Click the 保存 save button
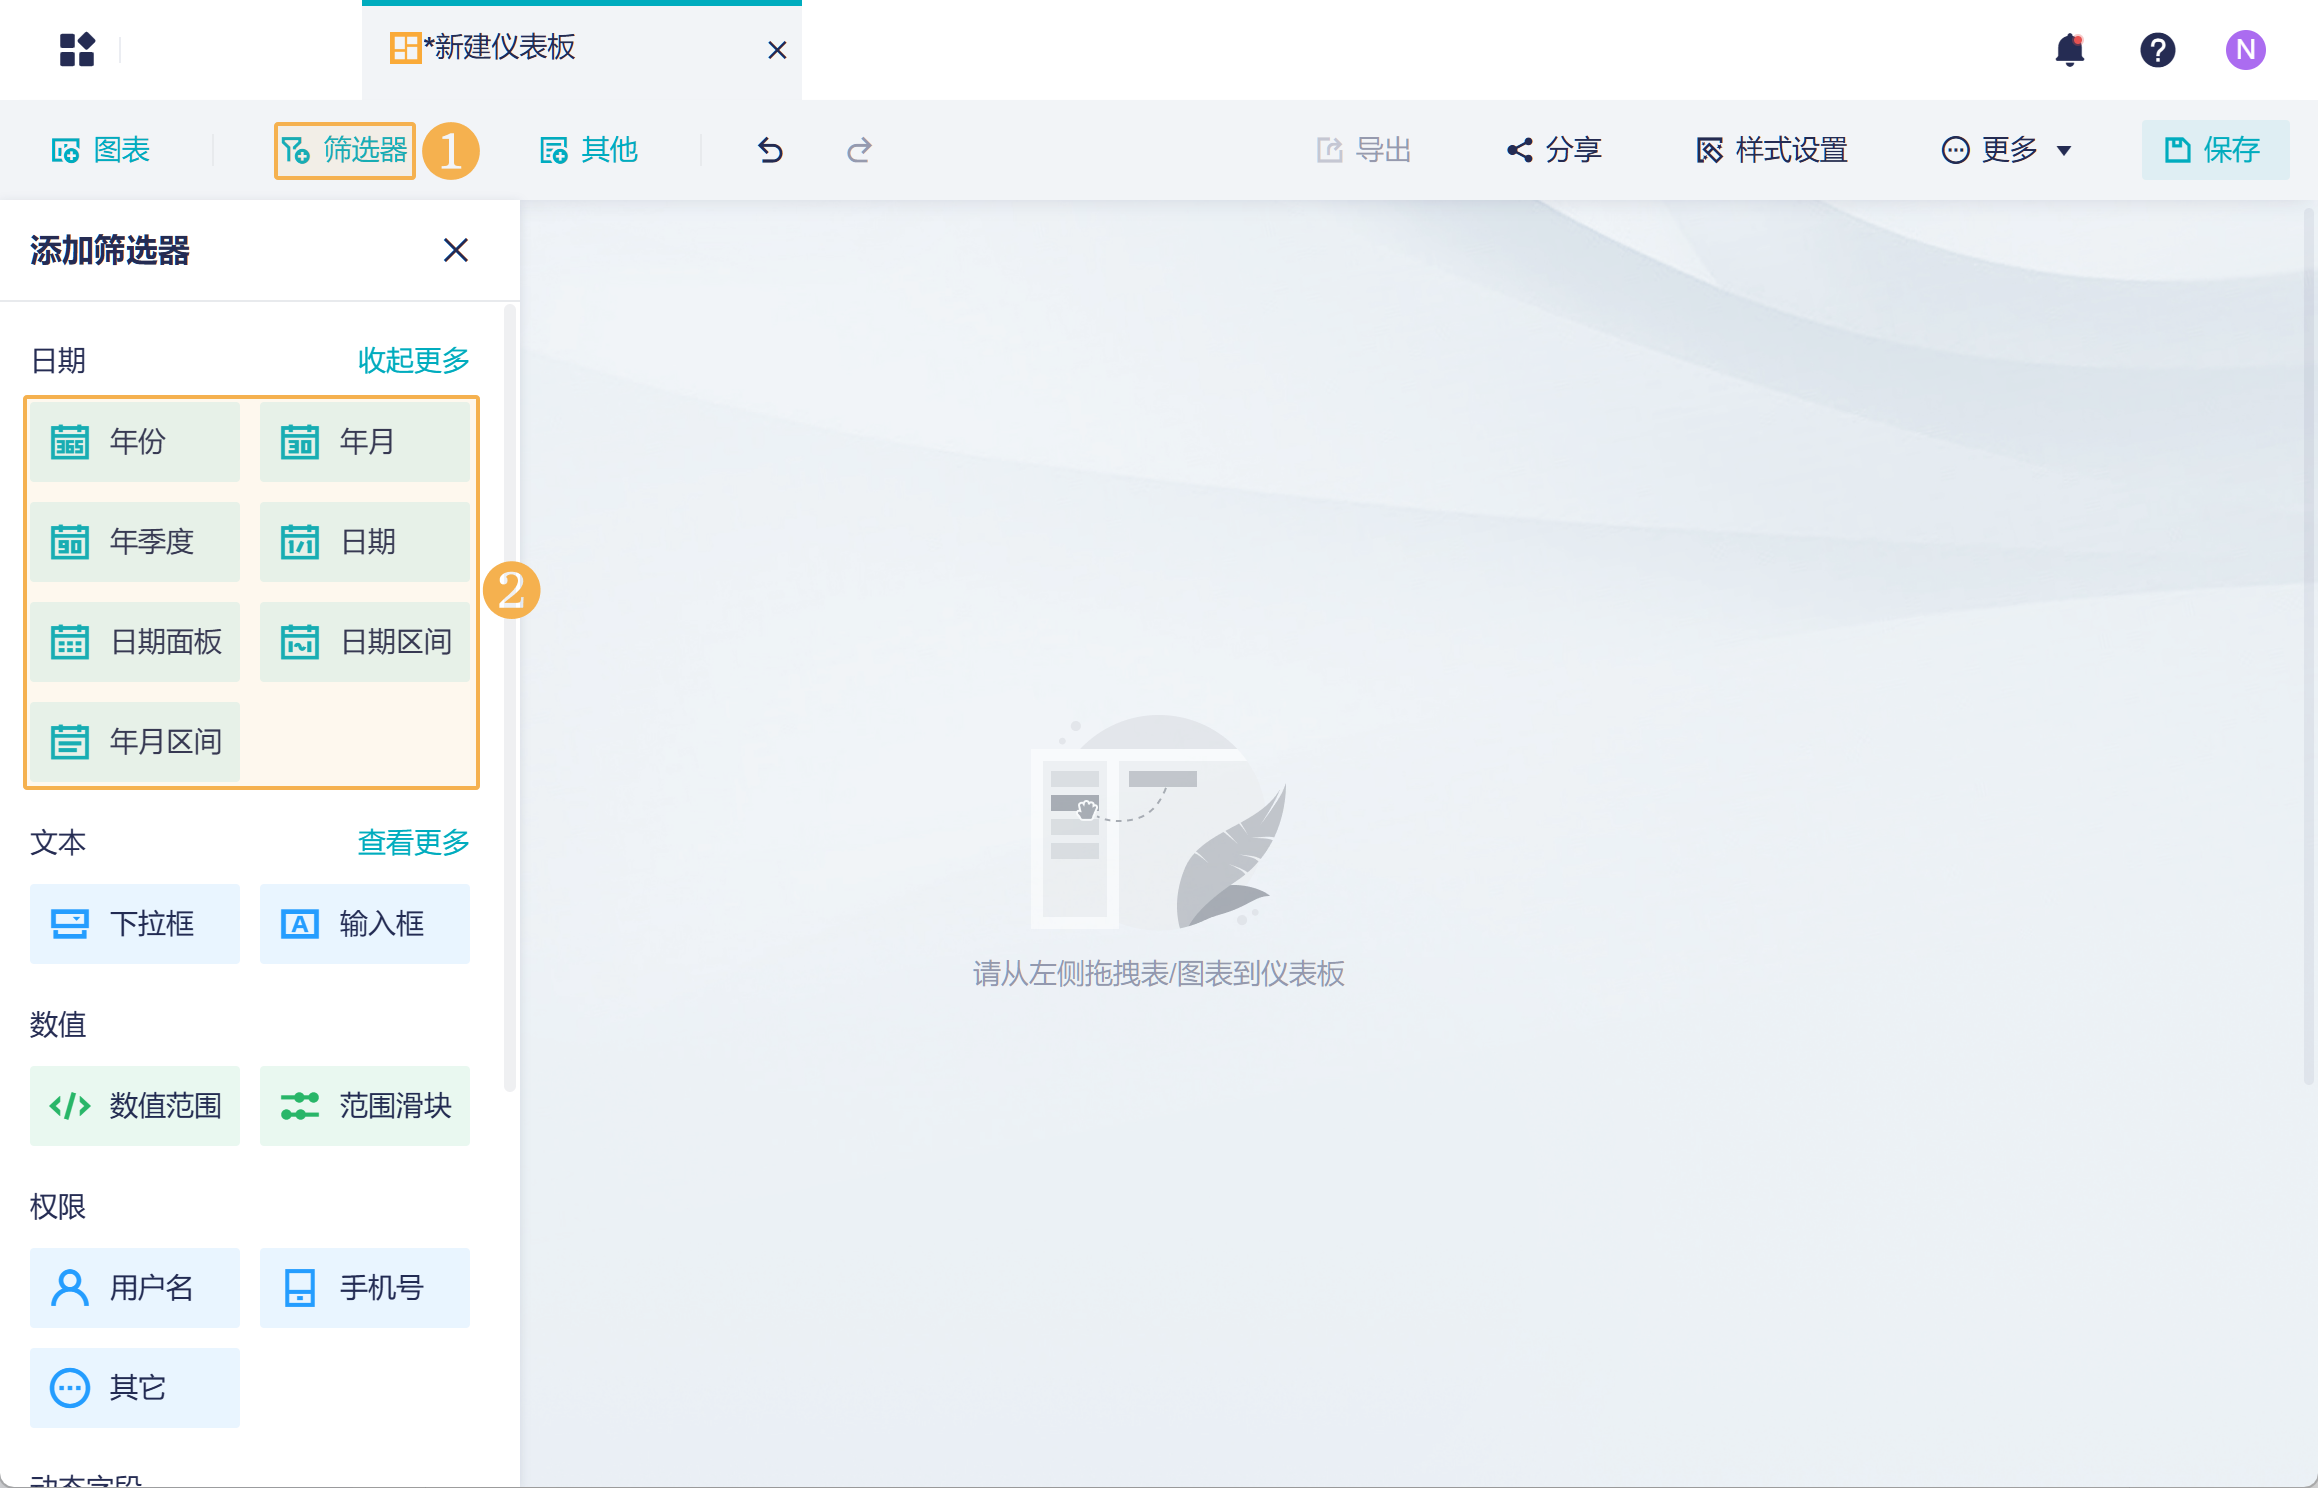The image size is (2318, 1488). [x=2214, y=150]
